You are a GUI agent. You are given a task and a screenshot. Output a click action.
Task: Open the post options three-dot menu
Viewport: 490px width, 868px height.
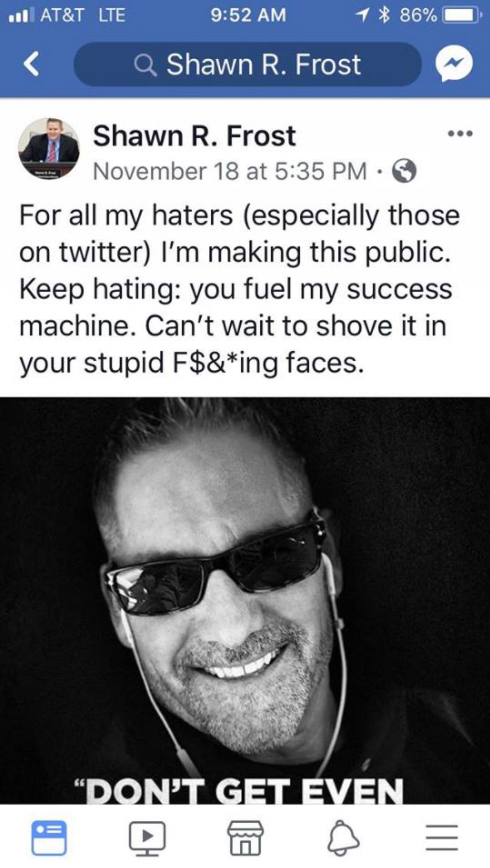[x=460, y=133]
